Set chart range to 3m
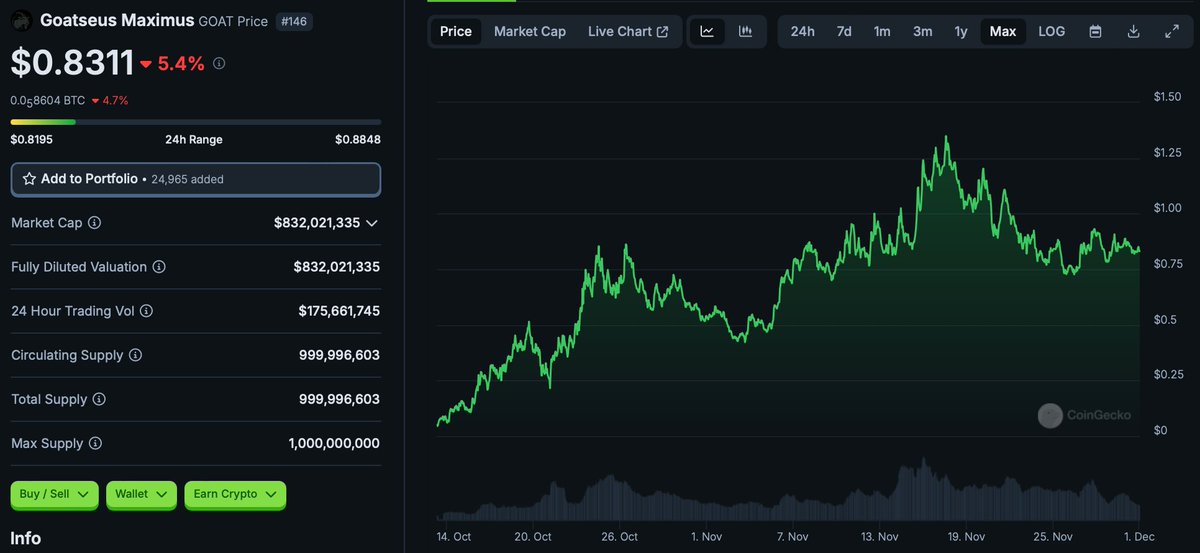The width and height of the screenshot is (1200, 553). (x=922, y=31)
